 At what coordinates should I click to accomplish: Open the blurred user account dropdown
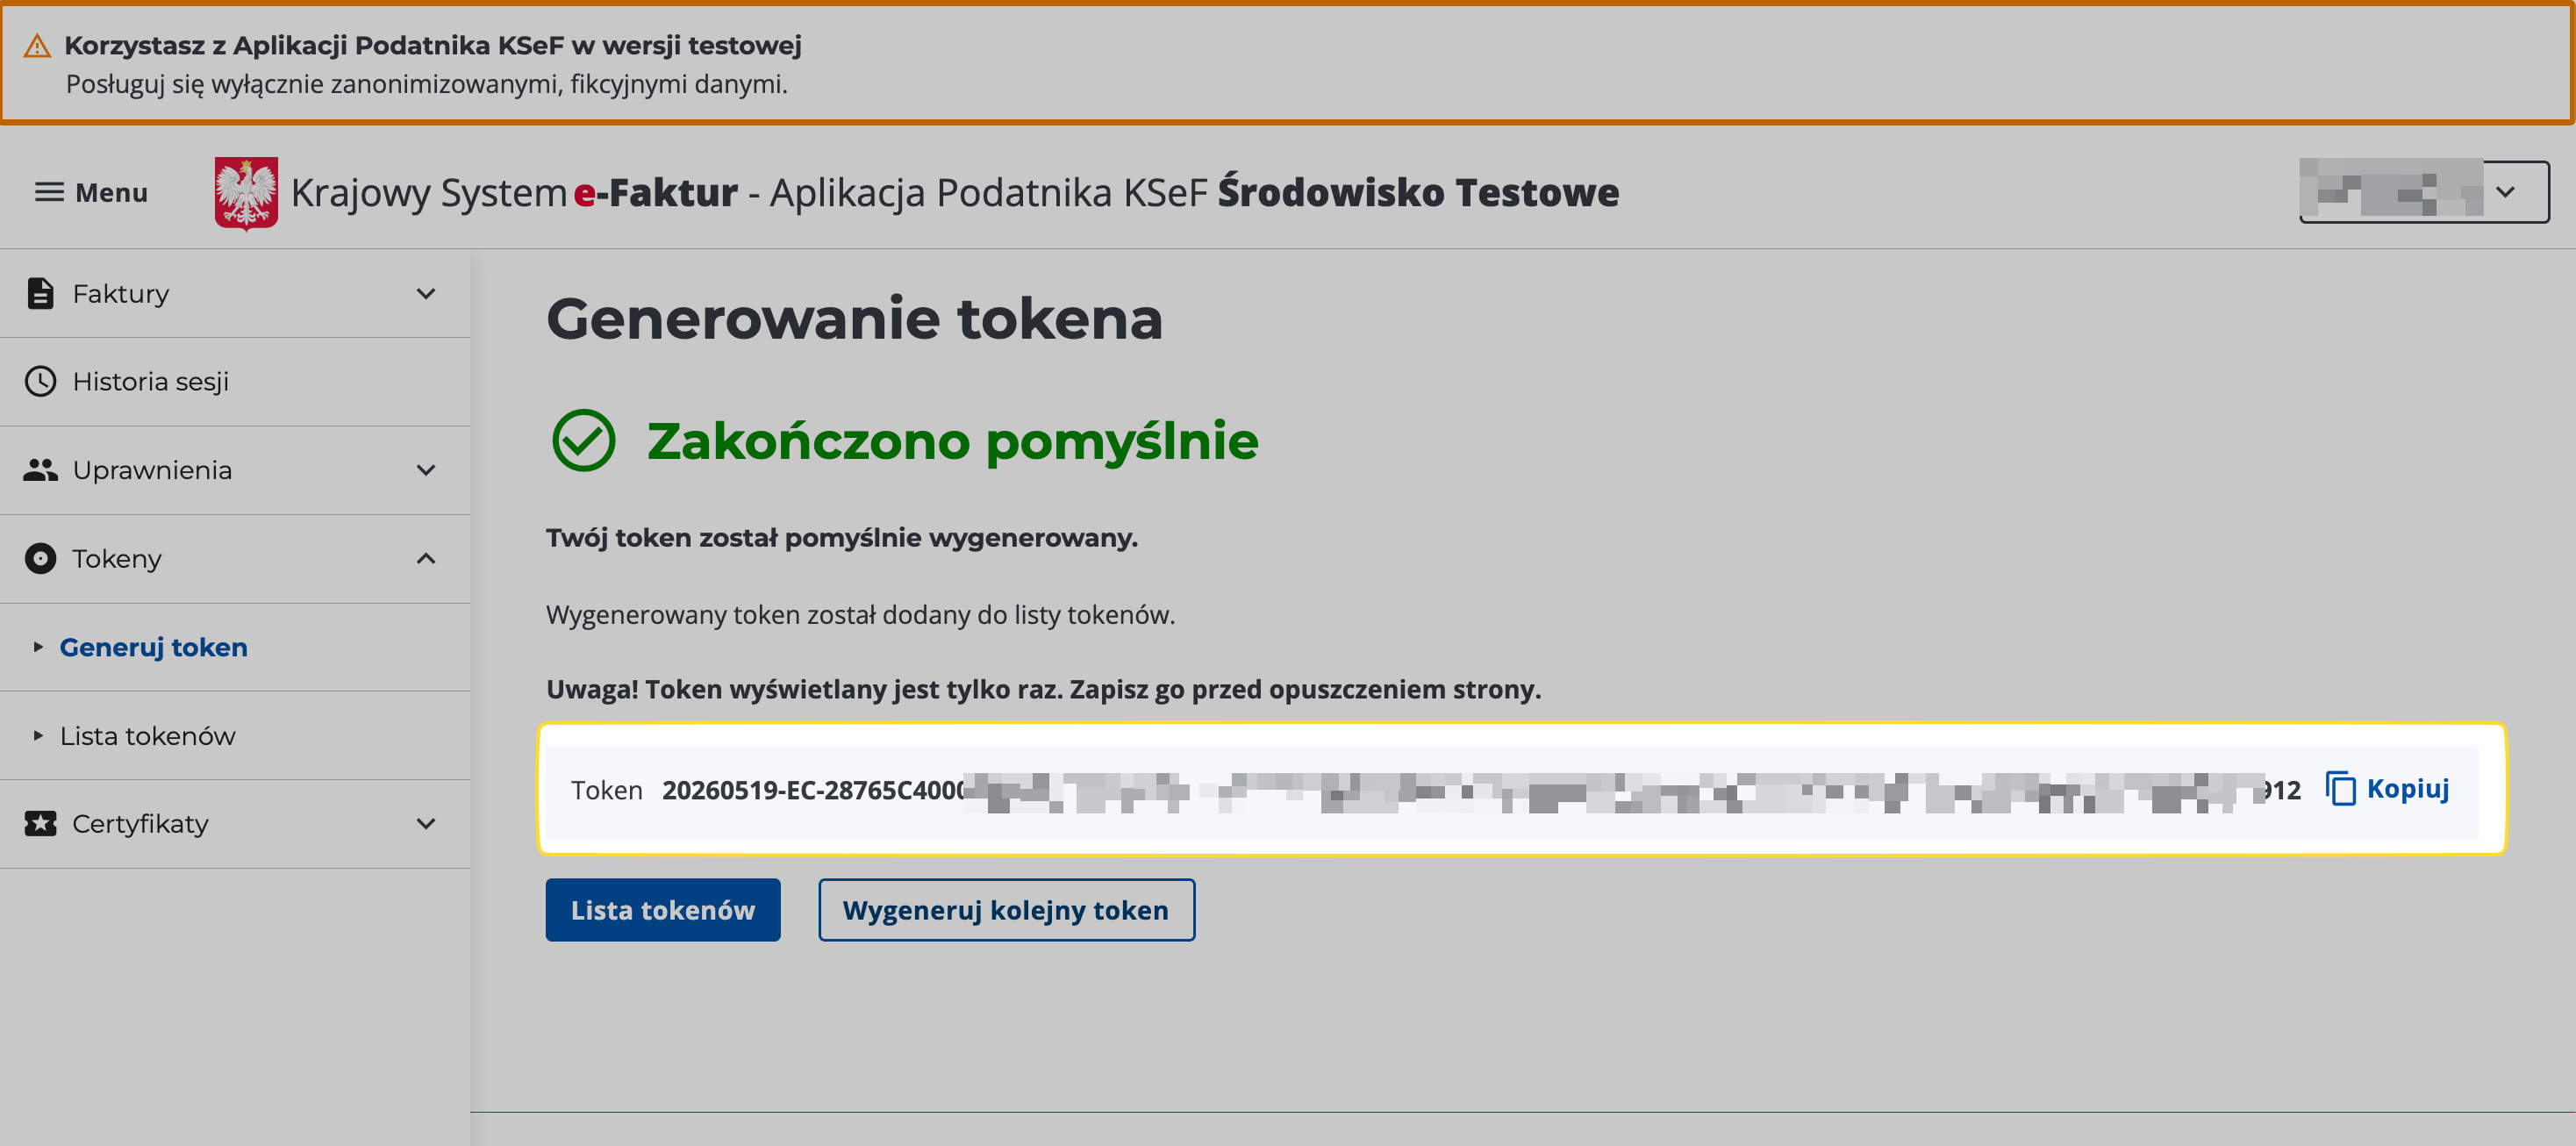tap(2423, 191)
